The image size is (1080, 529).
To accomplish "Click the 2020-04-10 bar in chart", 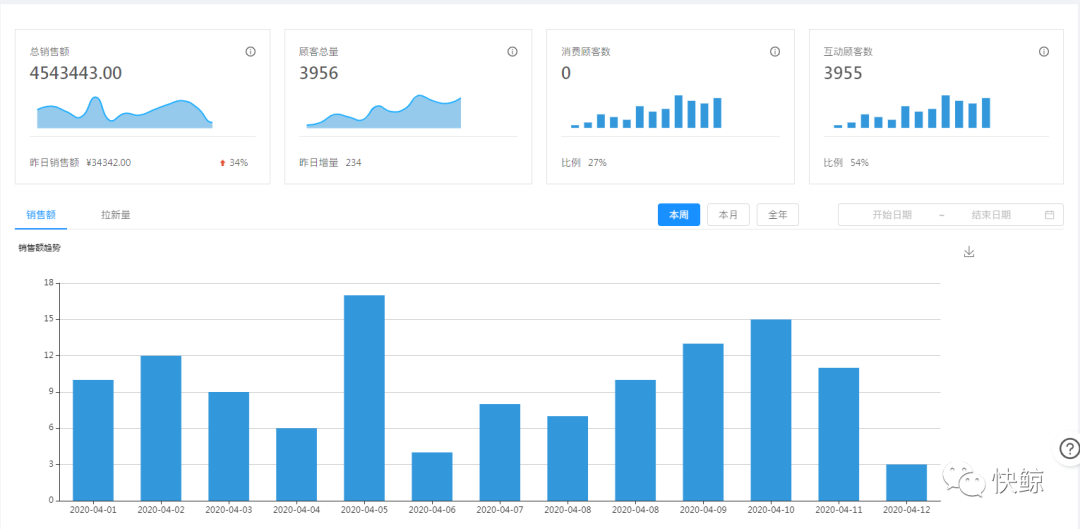I will click(x=770, y=410).
